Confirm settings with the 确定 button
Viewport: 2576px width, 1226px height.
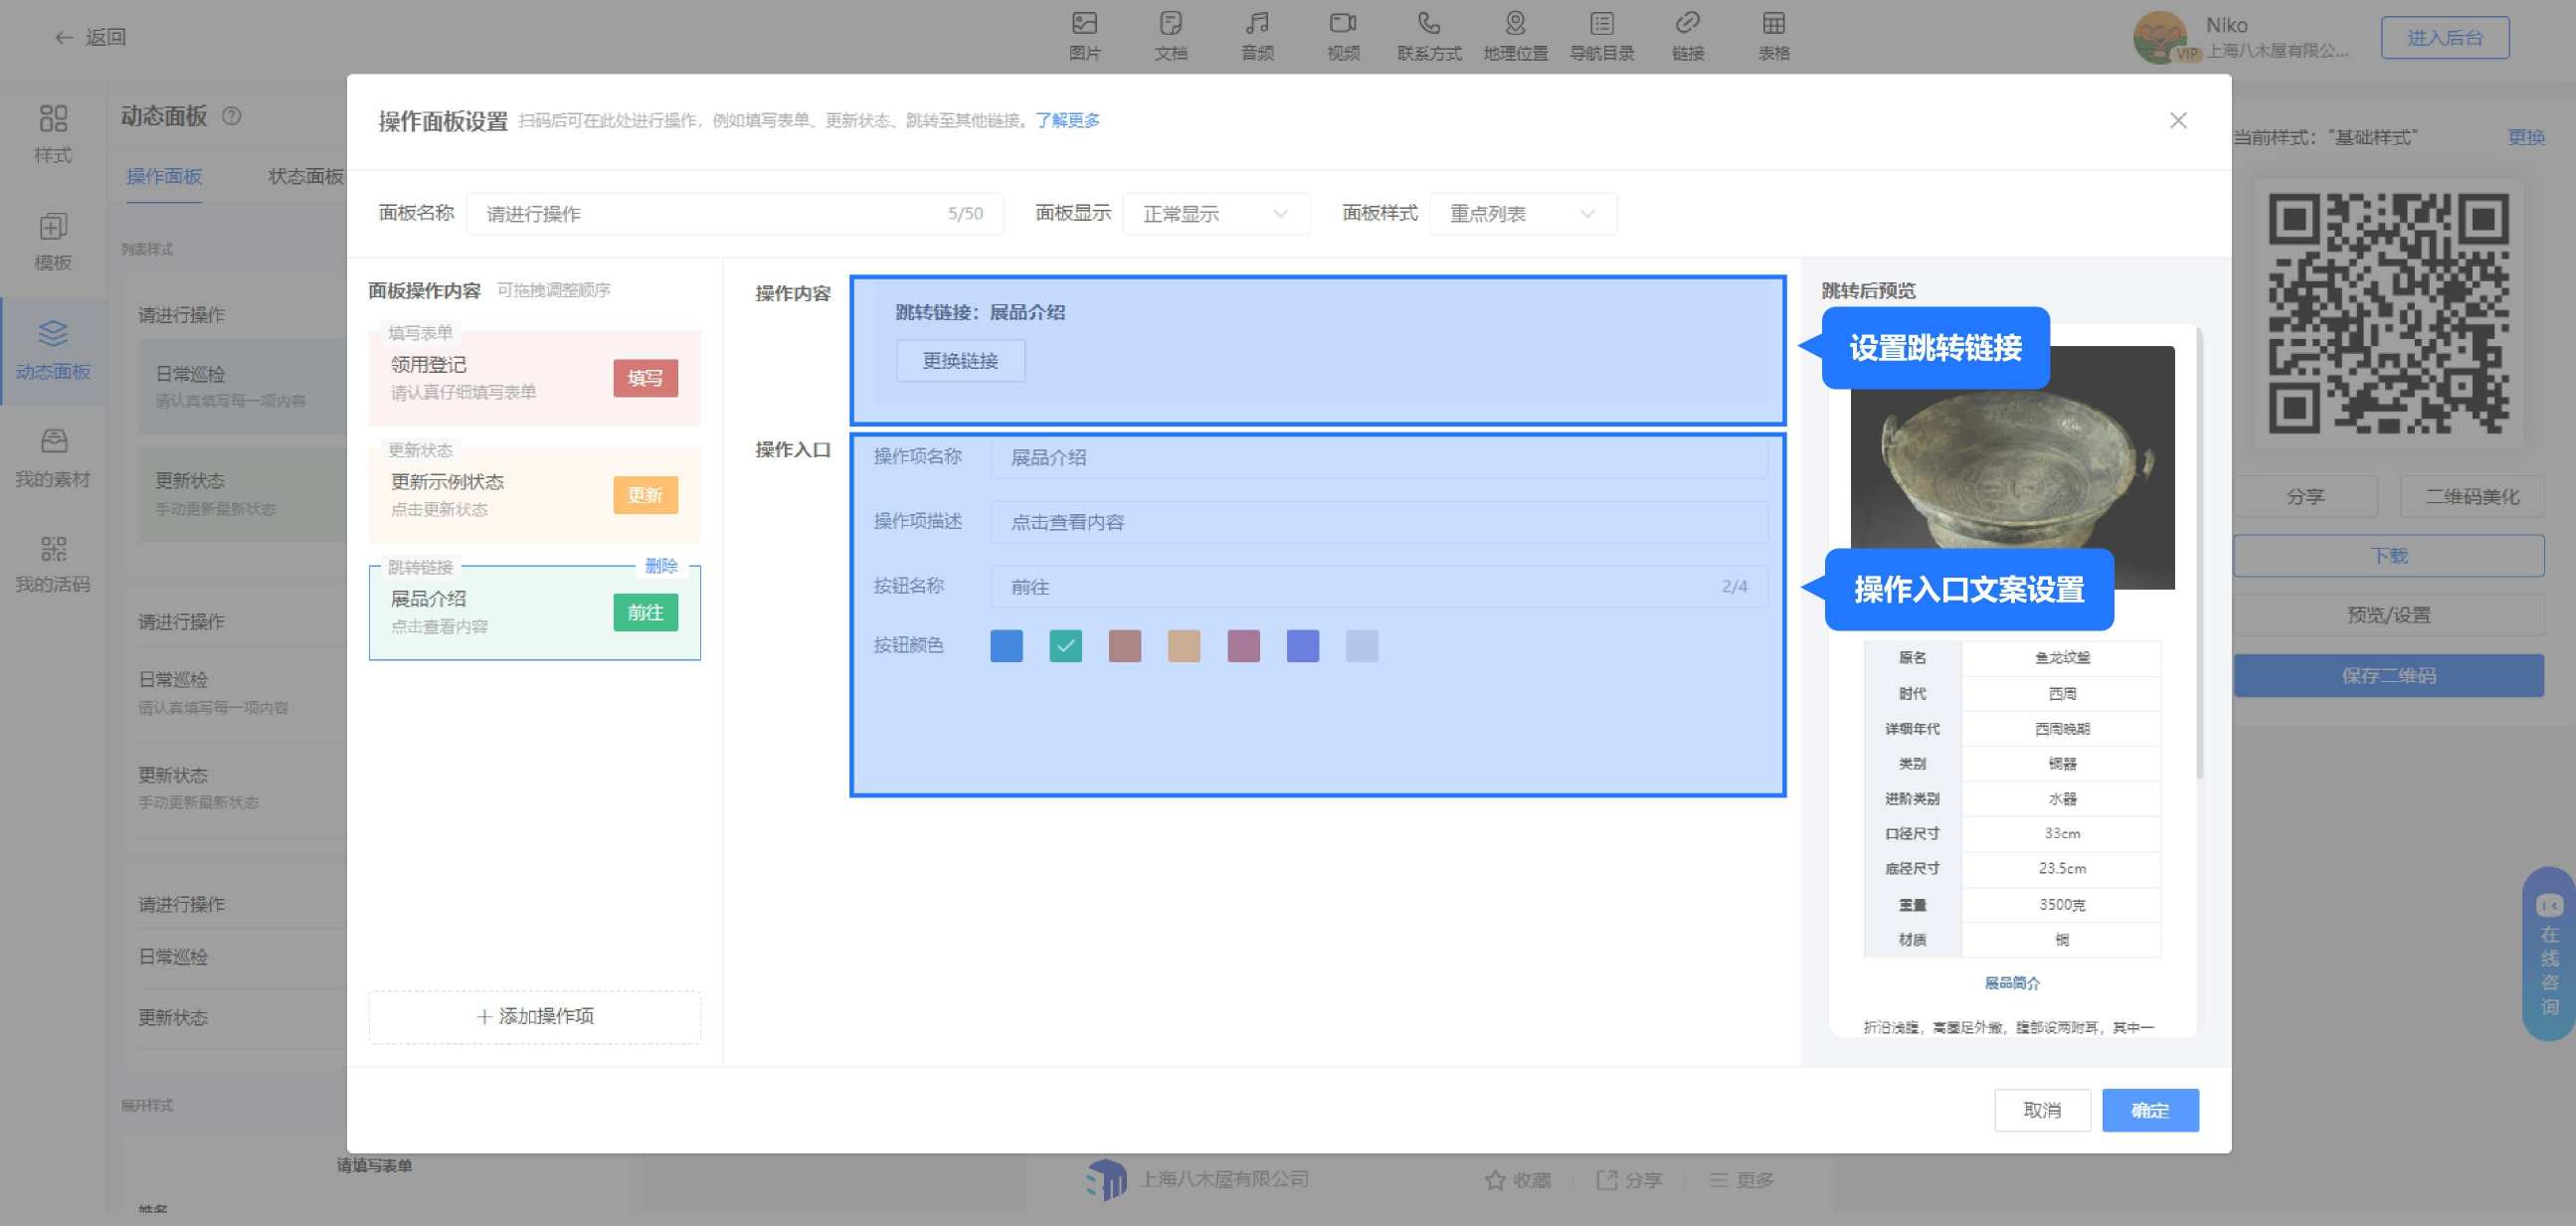point(2150,1110)
